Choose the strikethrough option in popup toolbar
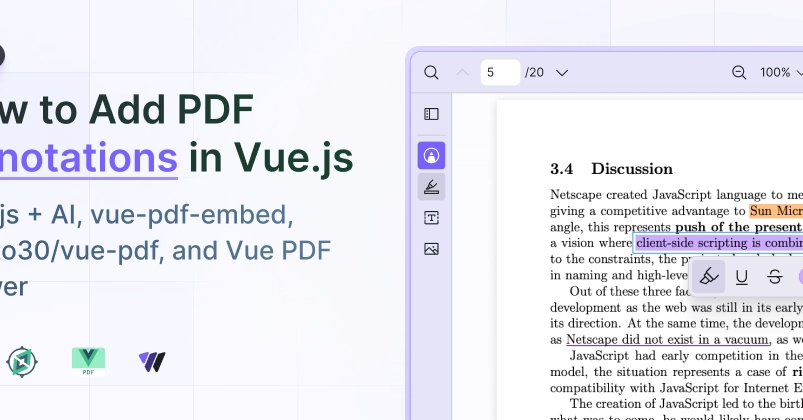 pos(775,277)
